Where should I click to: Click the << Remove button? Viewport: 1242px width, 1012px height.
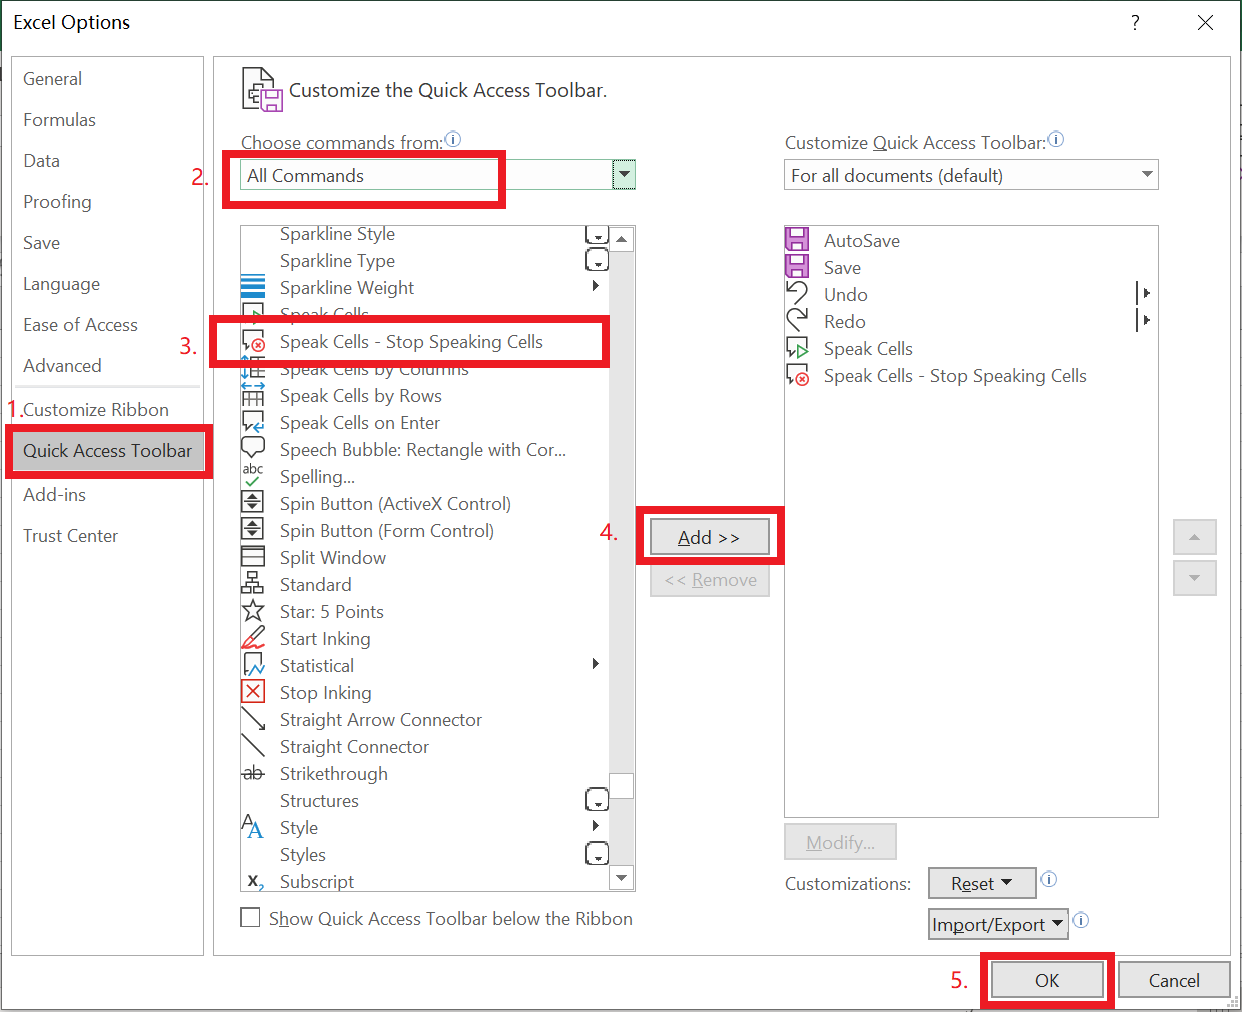pyautogui.click(x=710, y=580)
